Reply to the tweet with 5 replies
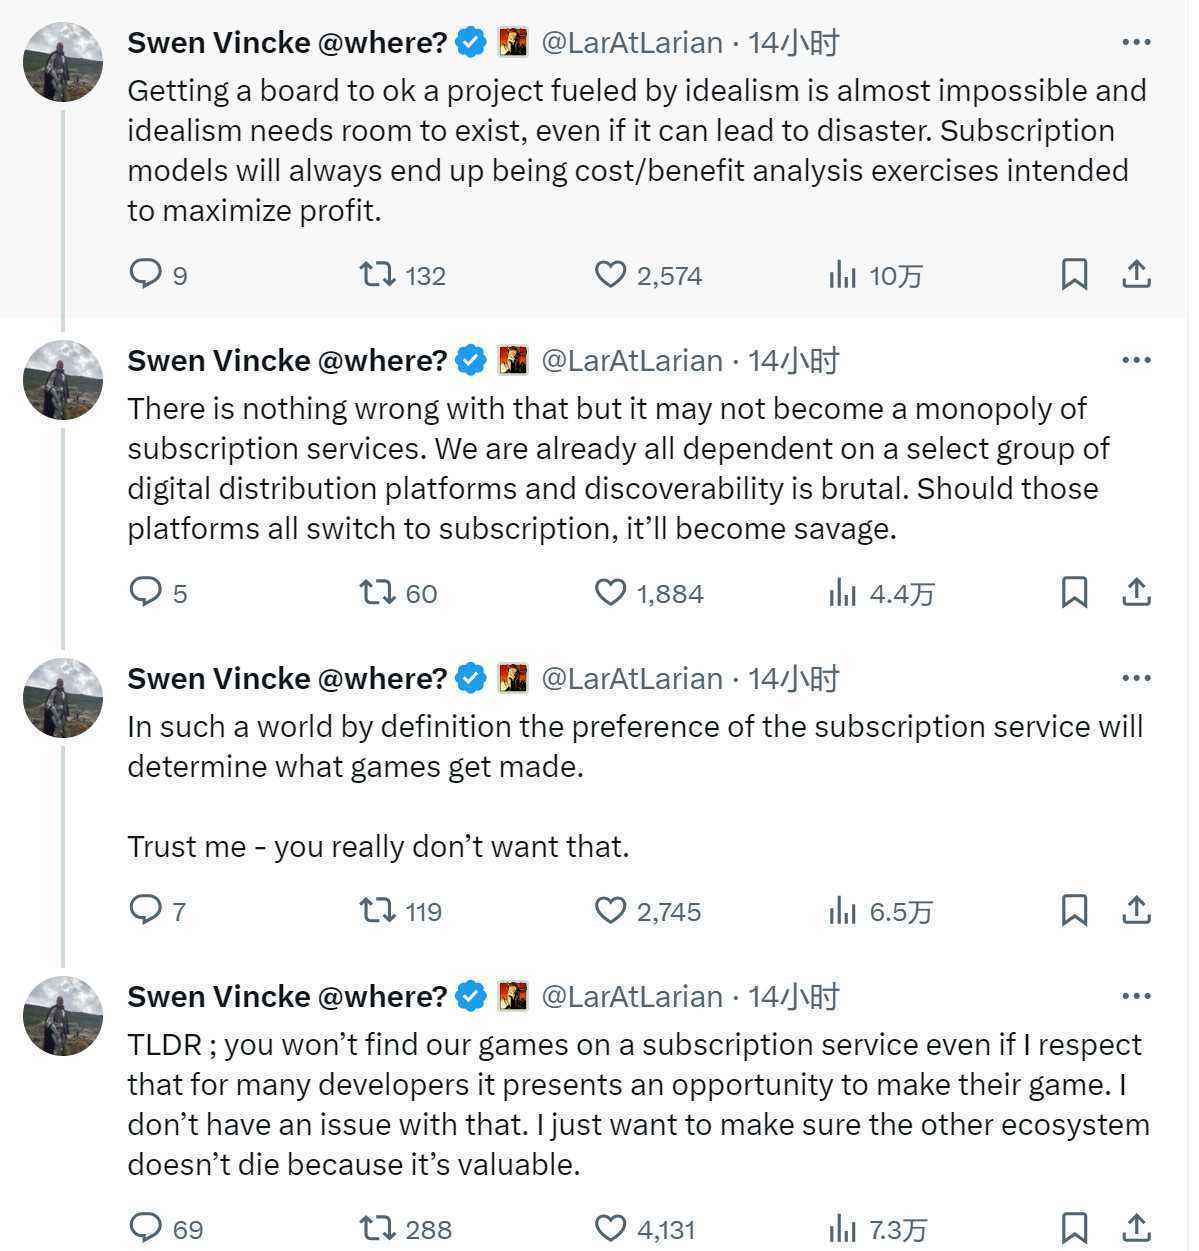The image size is (1199, 1251). 146,592
